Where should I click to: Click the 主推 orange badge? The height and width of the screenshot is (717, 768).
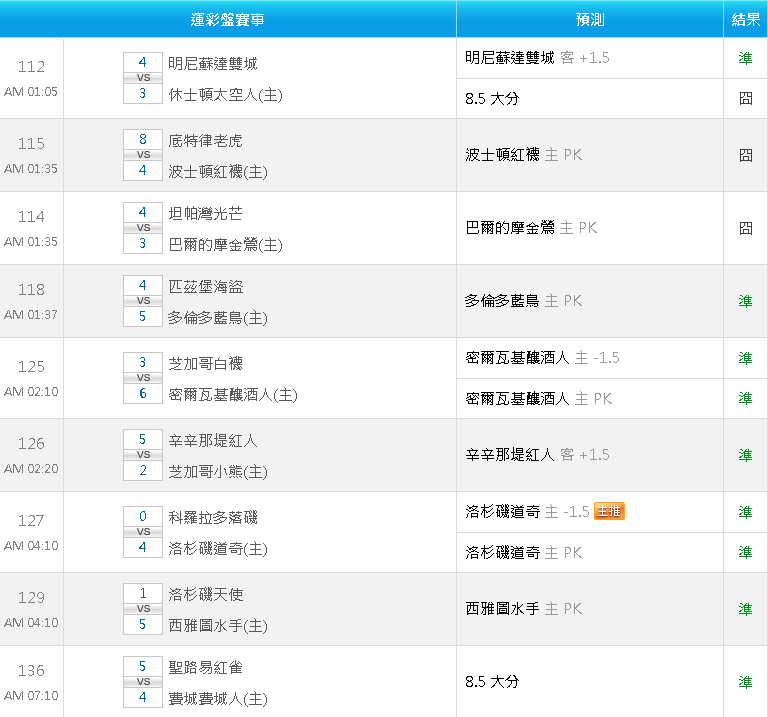pos(609,511)
